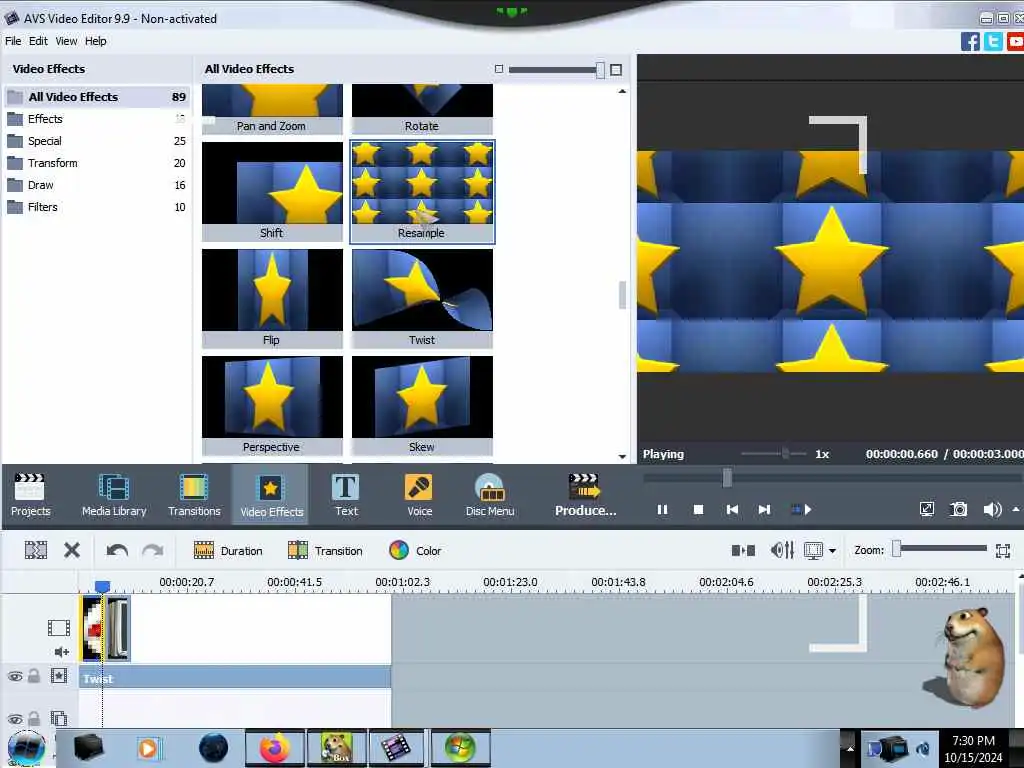Viewport: 1024px width, 768px height.
Task: Take a snapshot of the preview
Action: [959, 509]
